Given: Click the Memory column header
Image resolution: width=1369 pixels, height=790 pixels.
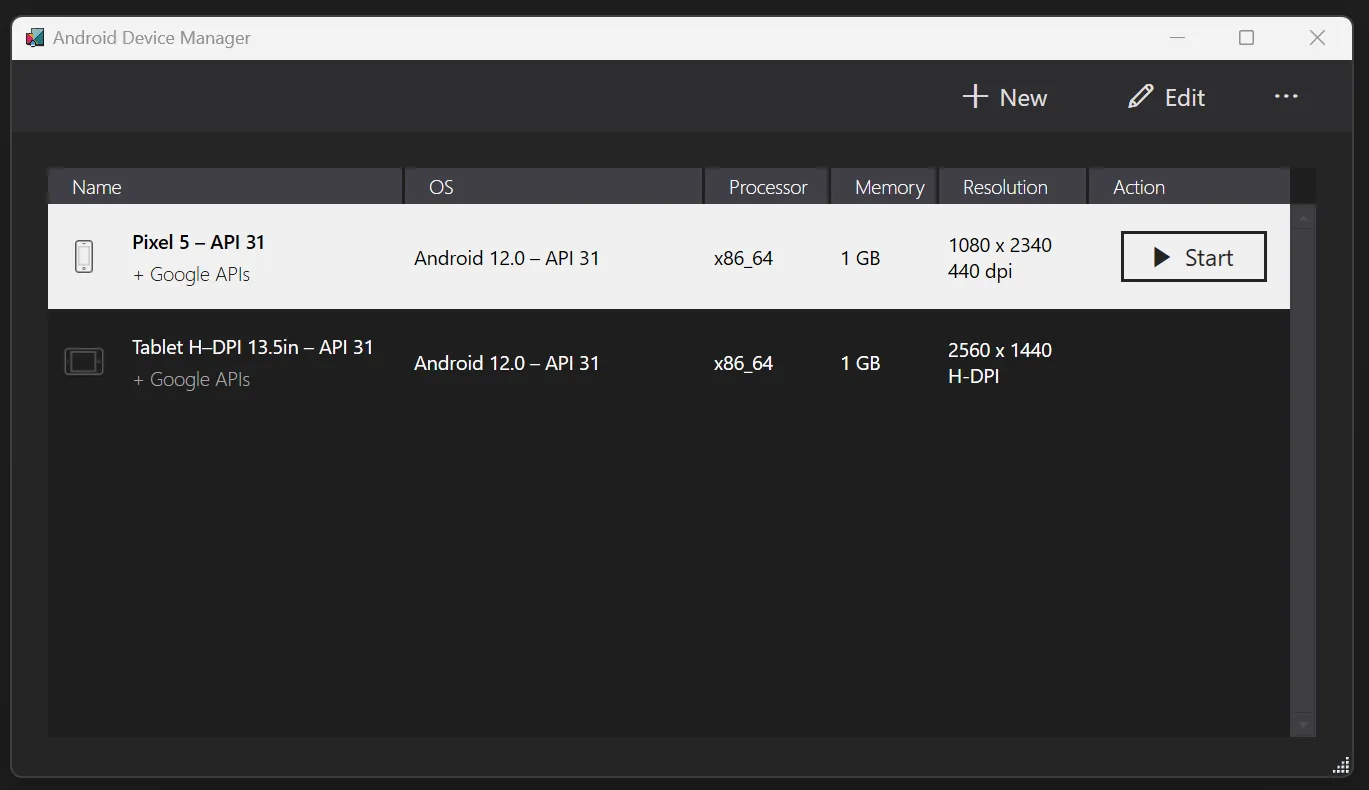Looking at the screenshot, I should coord(888,187).
